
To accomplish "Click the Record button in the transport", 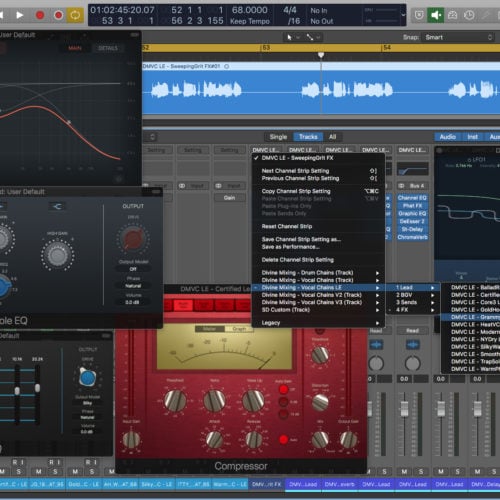I will (40, 15).
